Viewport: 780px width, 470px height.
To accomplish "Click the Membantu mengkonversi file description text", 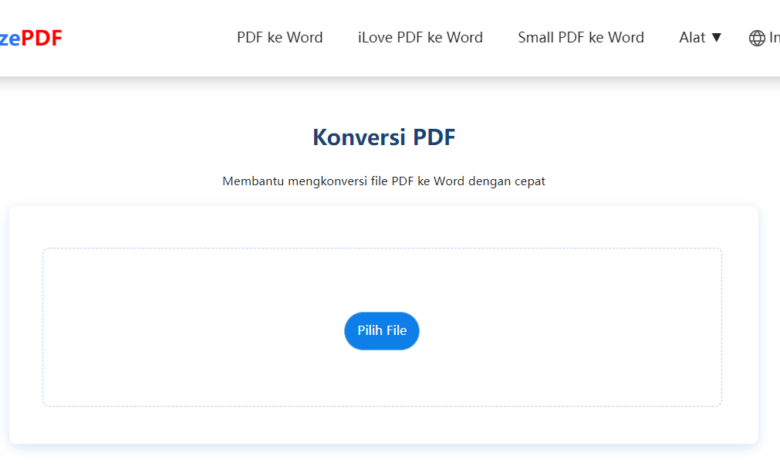I will (x=384, y=181).
